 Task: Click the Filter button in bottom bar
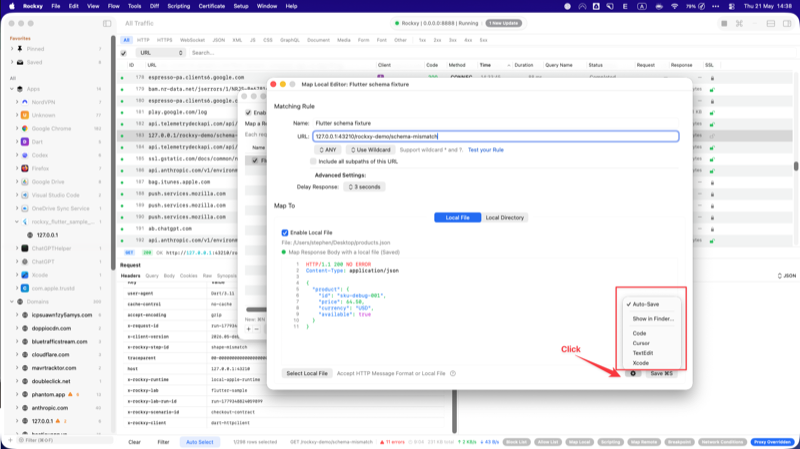pos(163,442)
